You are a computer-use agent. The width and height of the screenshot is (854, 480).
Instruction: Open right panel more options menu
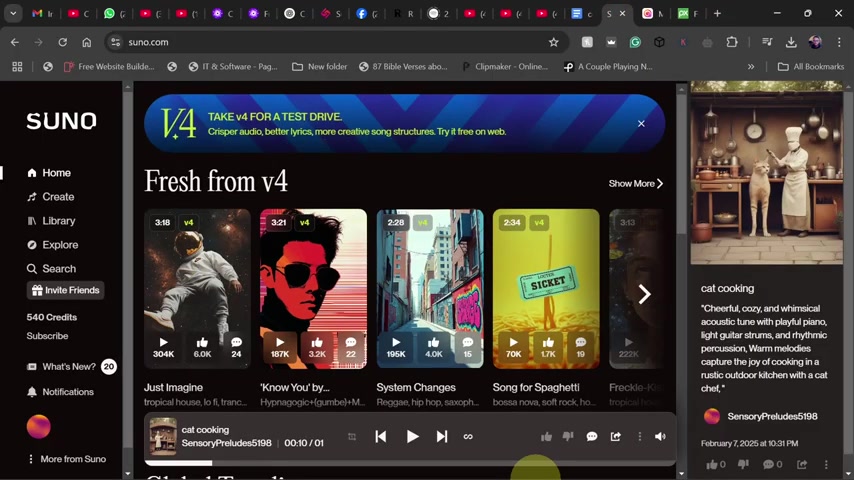826,464
